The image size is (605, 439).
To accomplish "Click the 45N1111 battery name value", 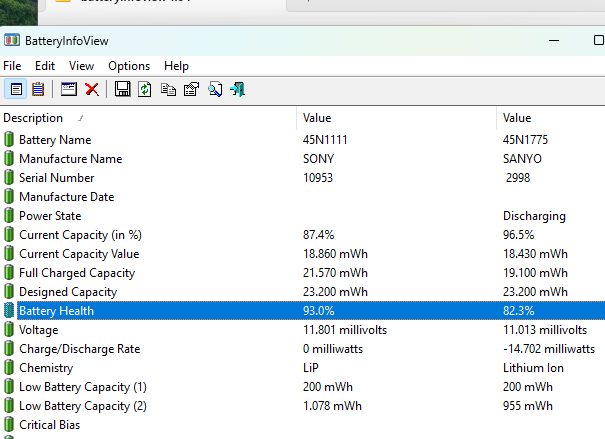I will point(325,140).
